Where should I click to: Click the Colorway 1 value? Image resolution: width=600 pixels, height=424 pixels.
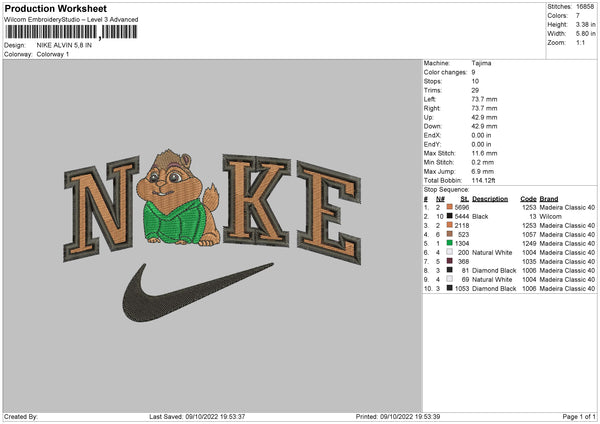click(53, 54)
